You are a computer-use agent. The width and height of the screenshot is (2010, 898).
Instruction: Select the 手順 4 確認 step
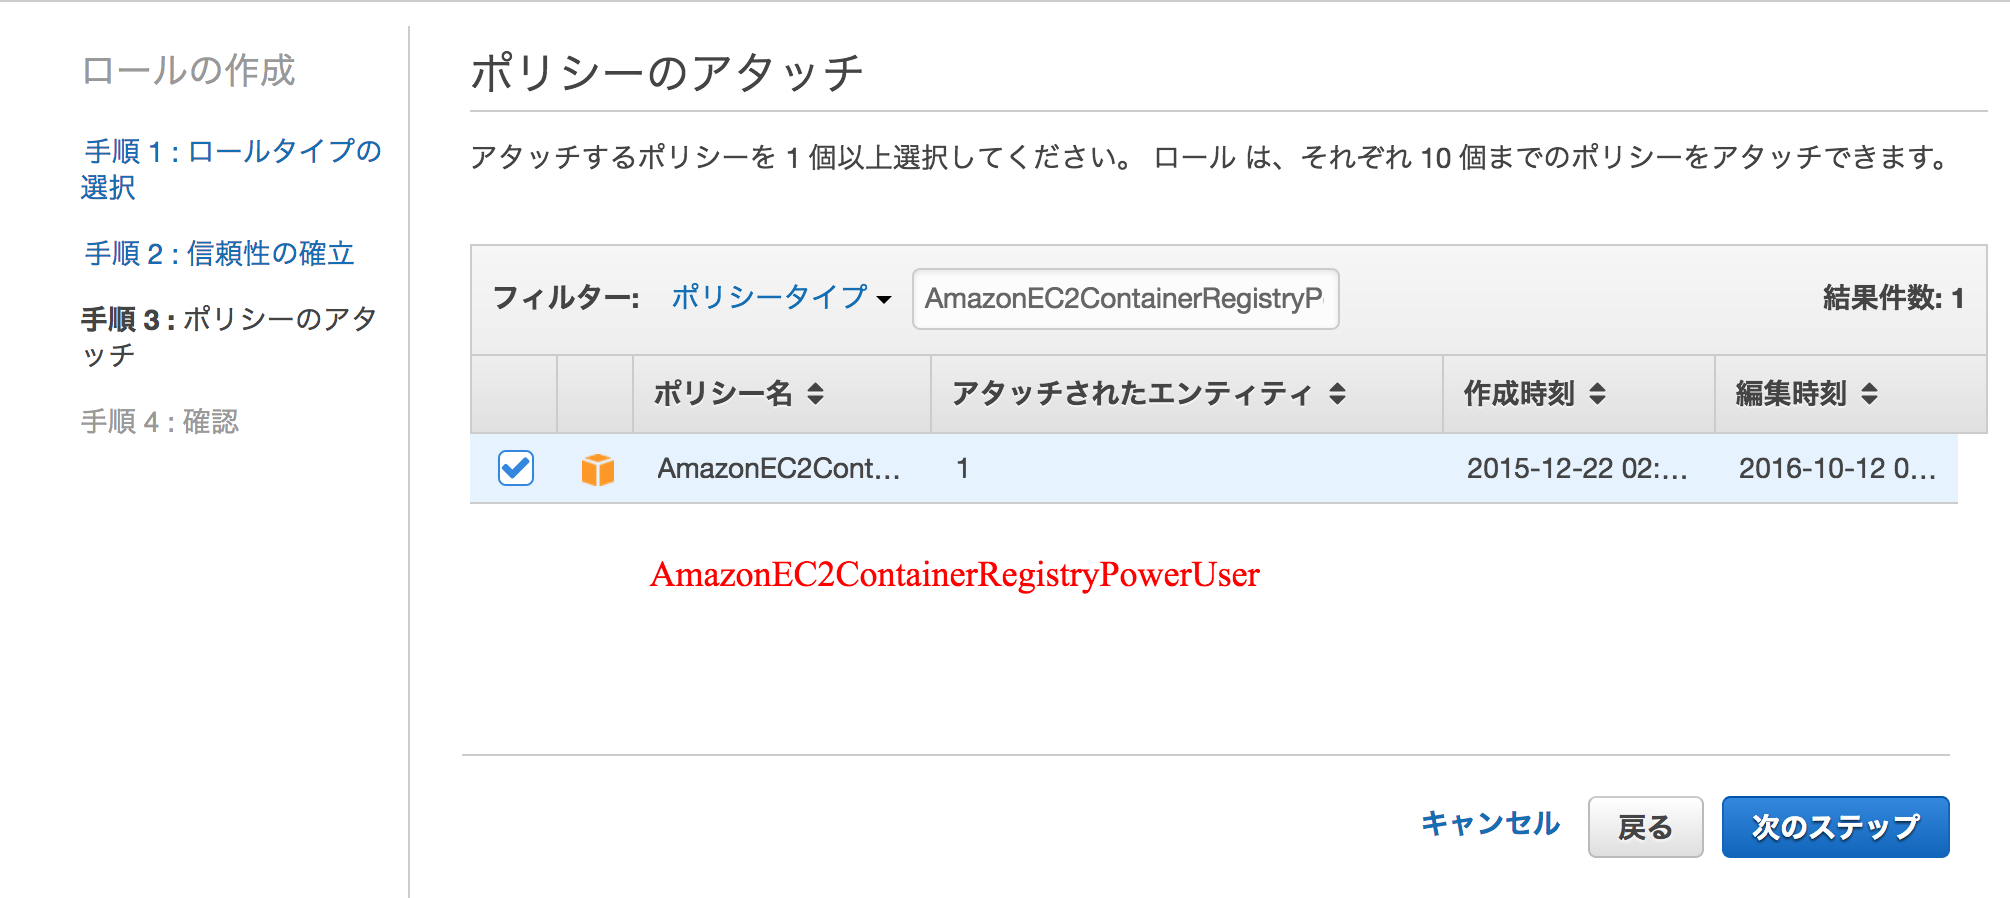pyautogui.click(x=163, y=421)
